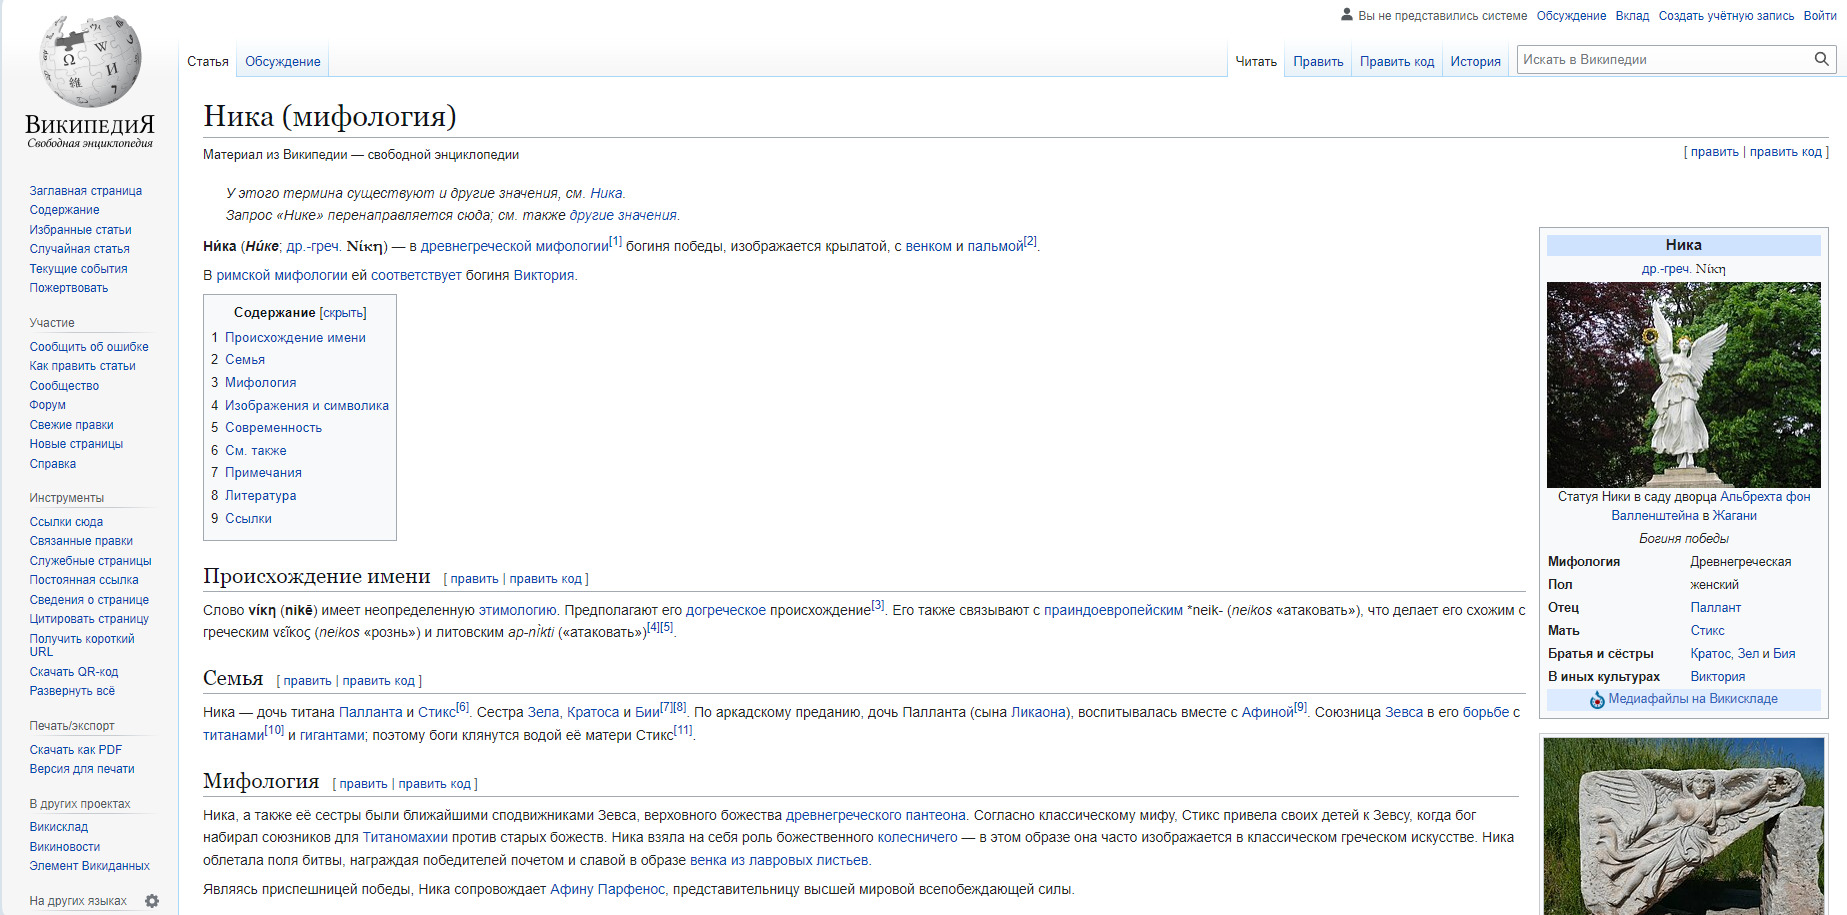Edit the Семья section via править
Viewport: 1847px width, 915px height.
307,681
